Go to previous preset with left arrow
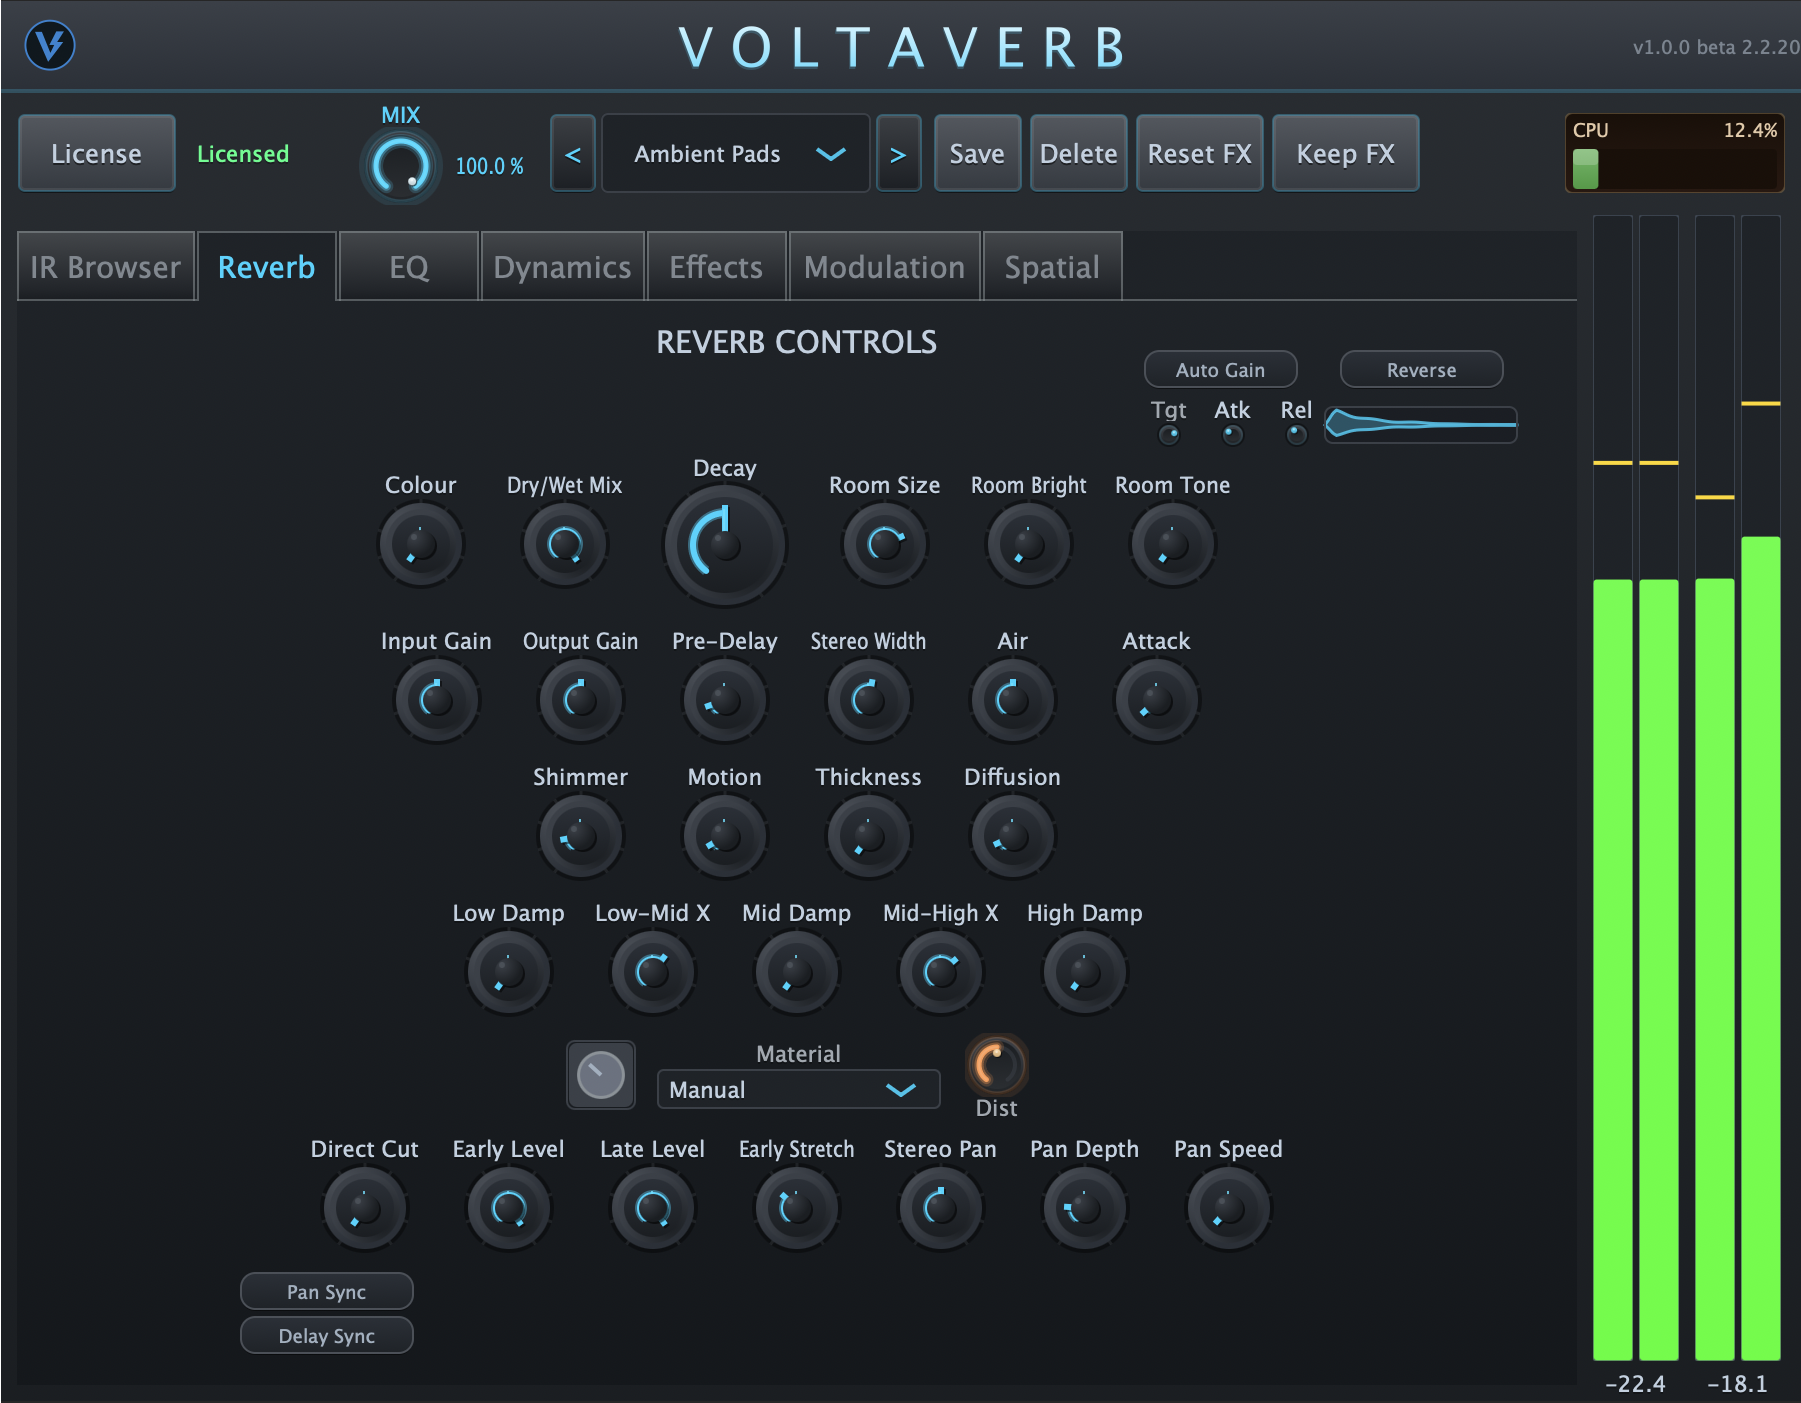This screenshot has height=1403, width=1801. coord(573,154)
